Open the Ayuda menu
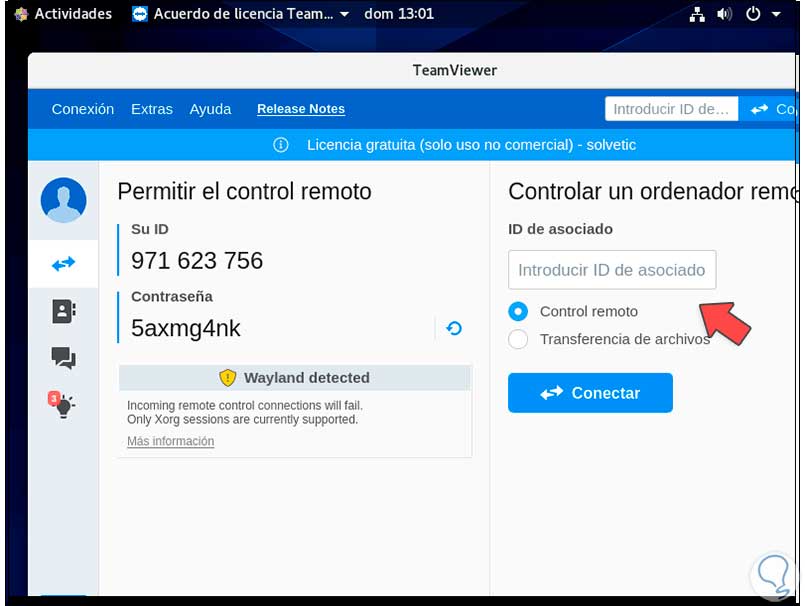The width and height of the screenshot is (805, 606). (210, 109)
